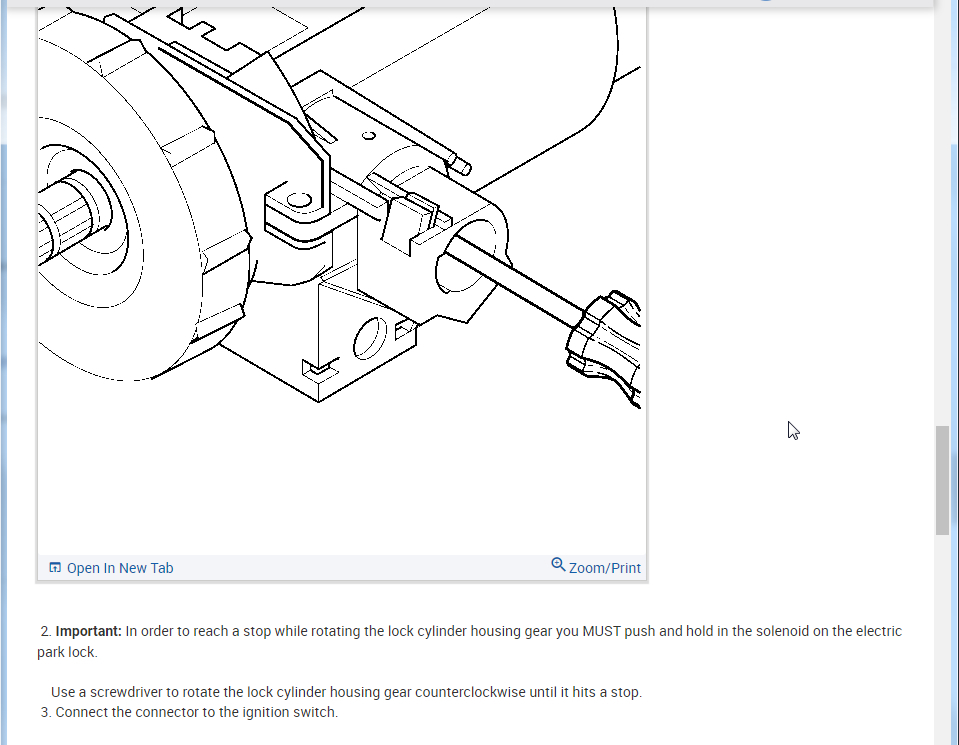Click the Zoom/Print magnifier icon
The height and width of the screenshot is (745, 959).
point(558,564)
